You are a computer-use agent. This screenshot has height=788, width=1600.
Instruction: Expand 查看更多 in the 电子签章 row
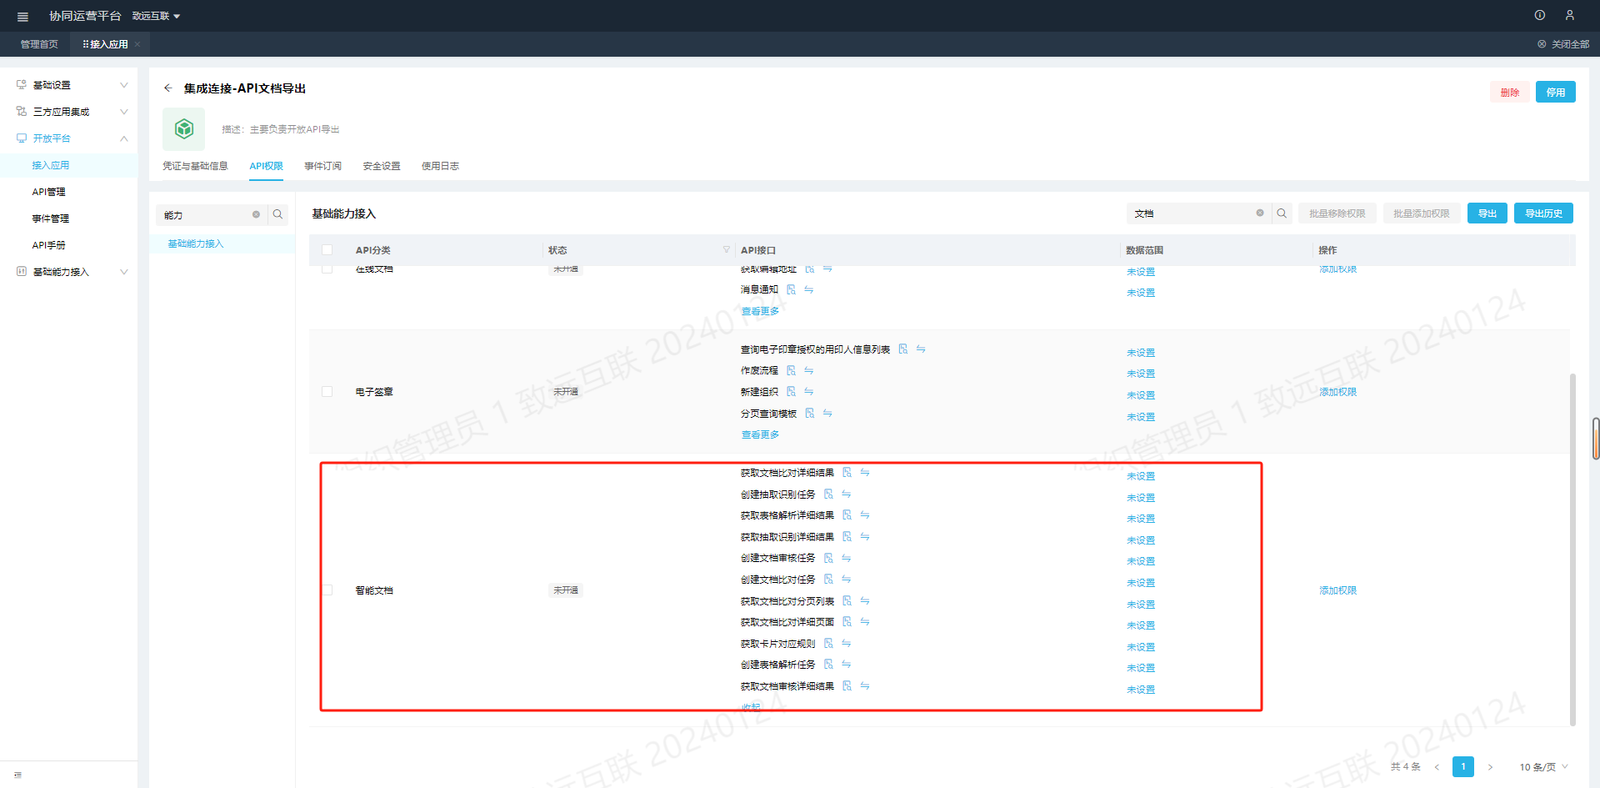click(760, 435)
